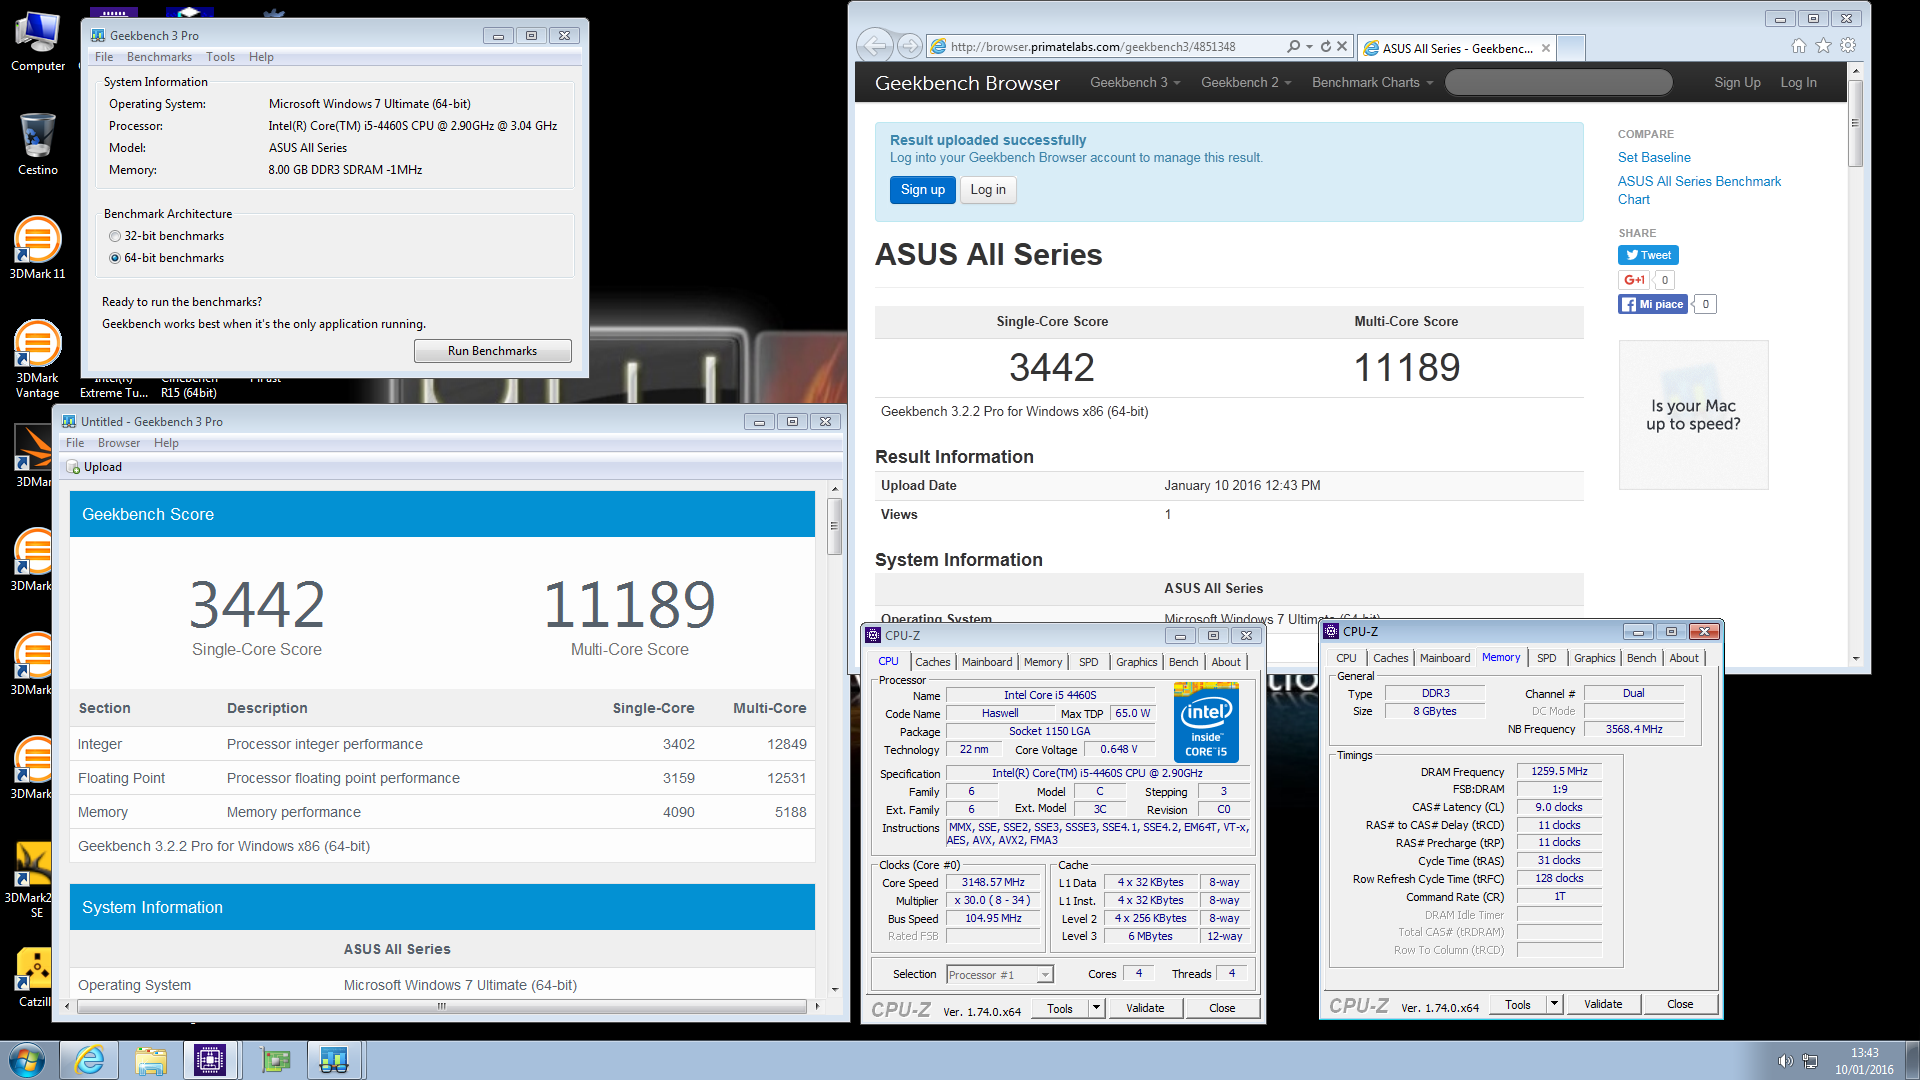The image size is (1920, 1080).
Task: Open address bar dropdown arrow
Action: 1309,46
